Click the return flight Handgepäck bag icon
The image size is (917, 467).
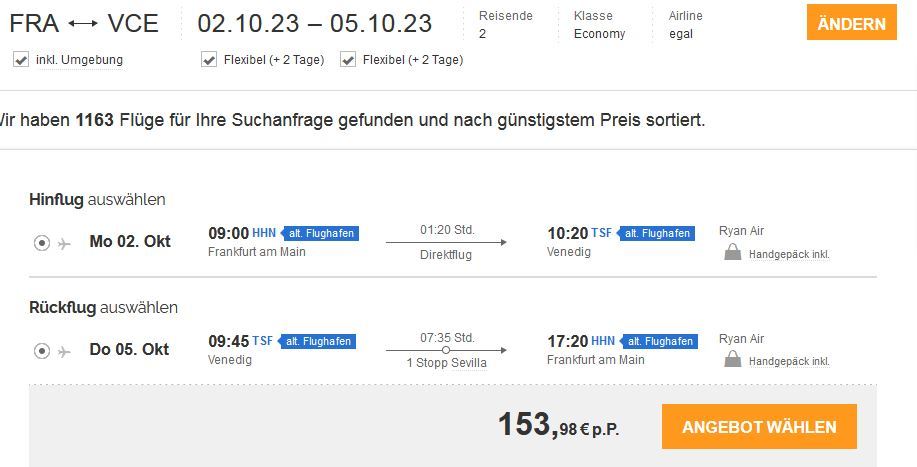(x=733, y=361)
